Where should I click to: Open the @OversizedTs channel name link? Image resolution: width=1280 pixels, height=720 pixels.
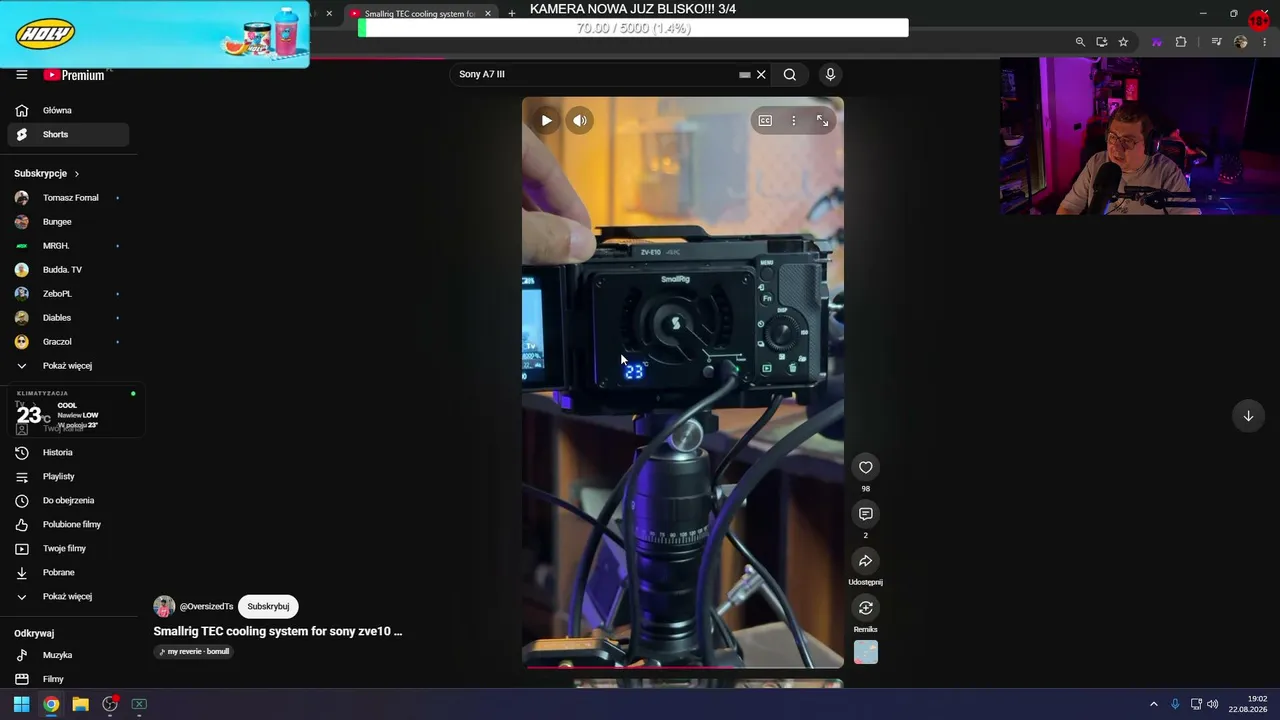[x=206, y=607]
